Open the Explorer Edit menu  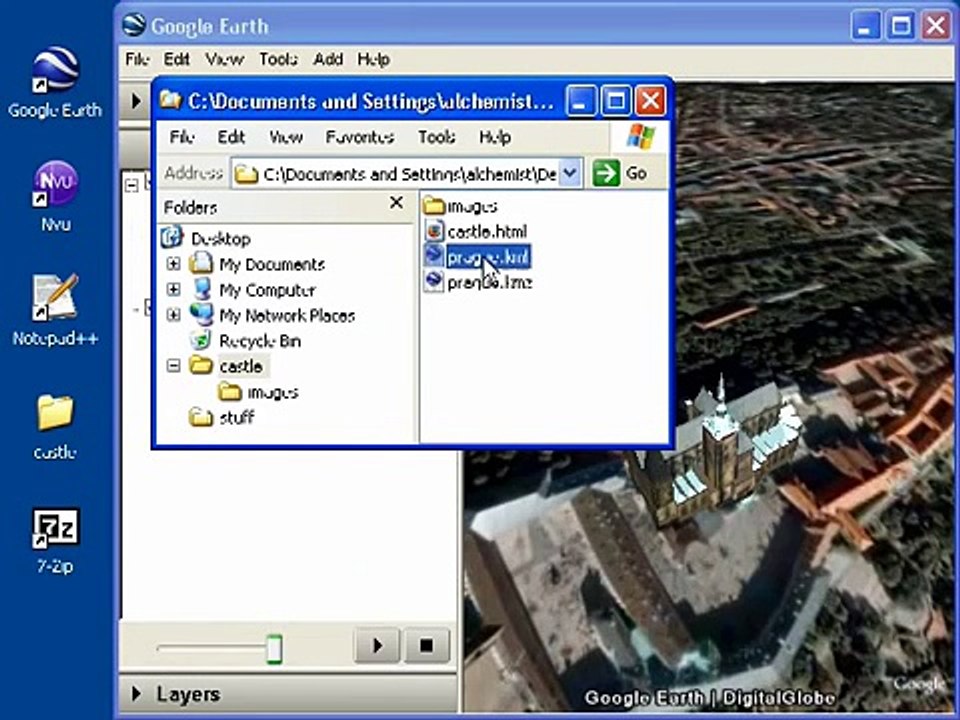pos(231,137)
